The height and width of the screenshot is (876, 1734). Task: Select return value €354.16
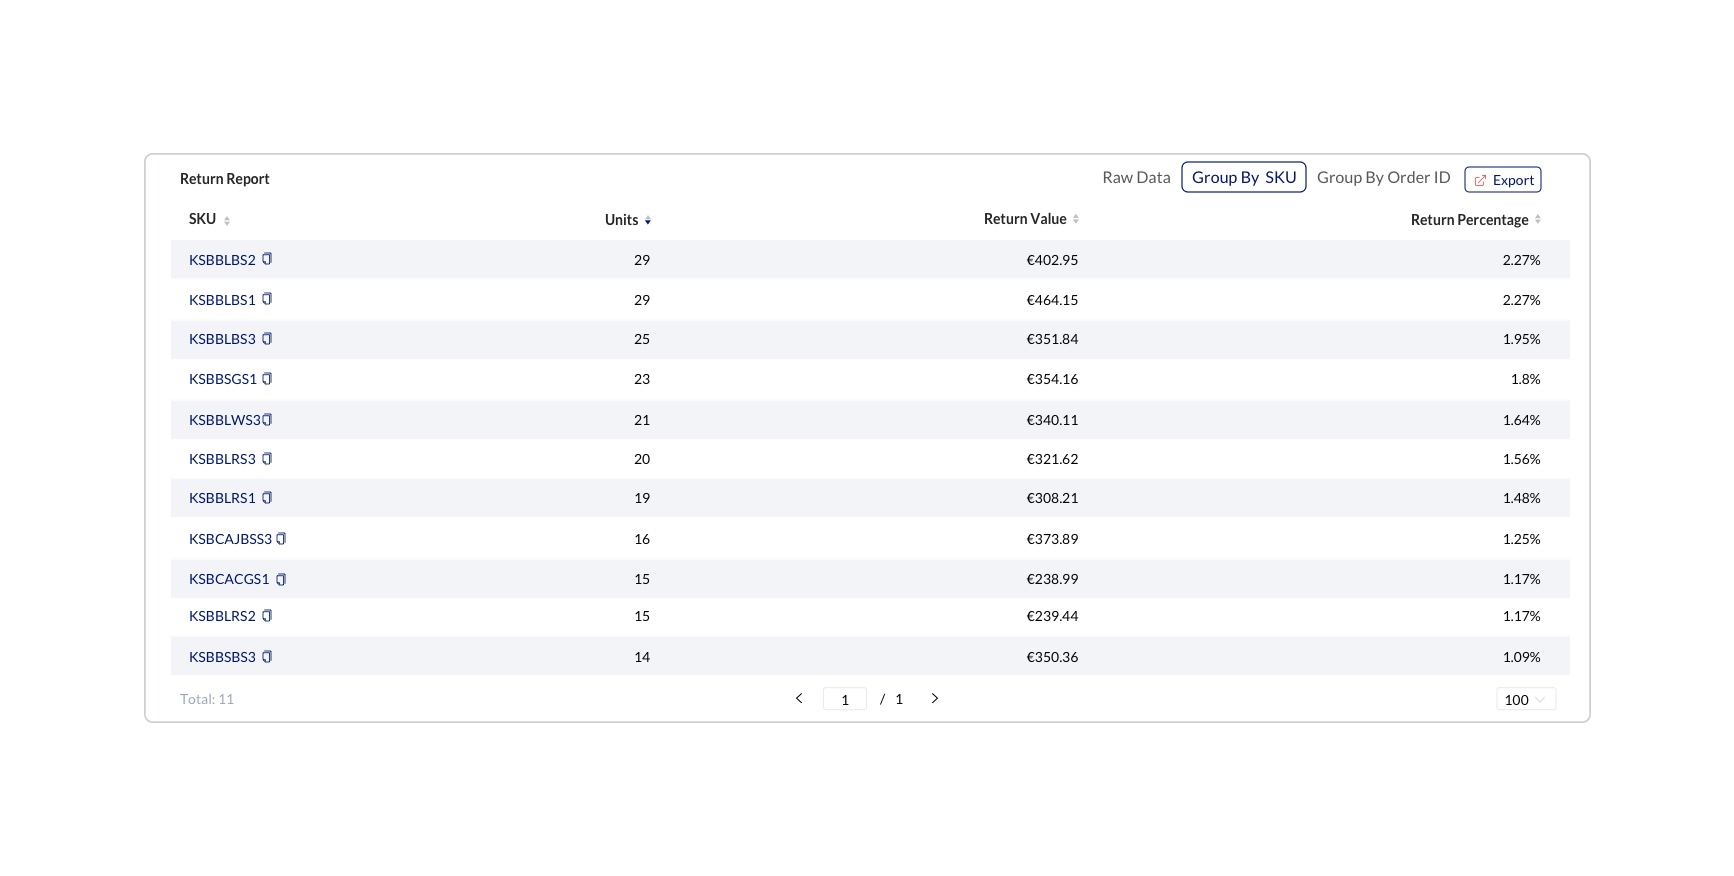point(1052,379)
